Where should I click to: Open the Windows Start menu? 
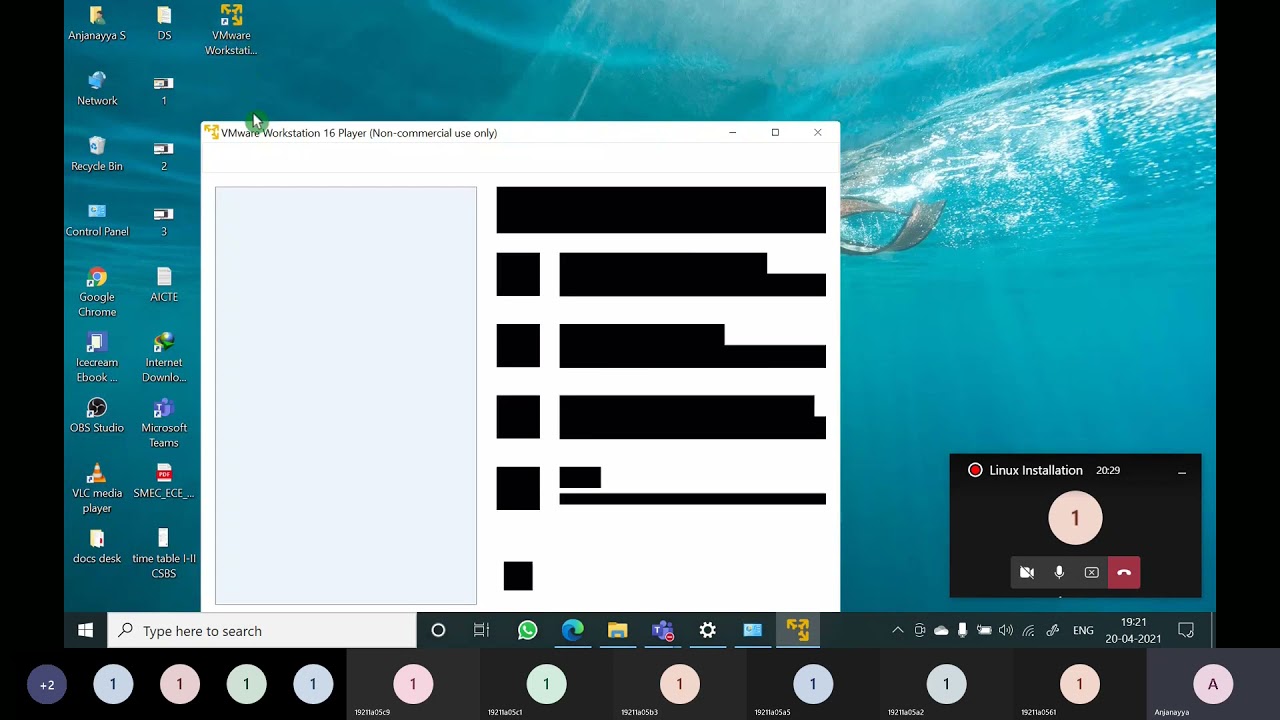[x=86, y=630]
